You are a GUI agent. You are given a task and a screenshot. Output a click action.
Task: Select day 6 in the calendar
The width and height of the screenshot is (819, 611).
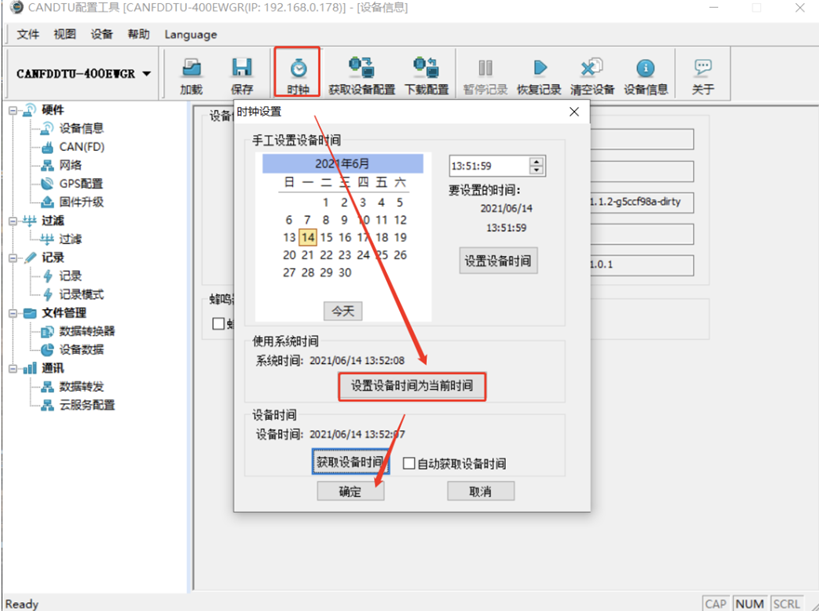coord(289,220)
